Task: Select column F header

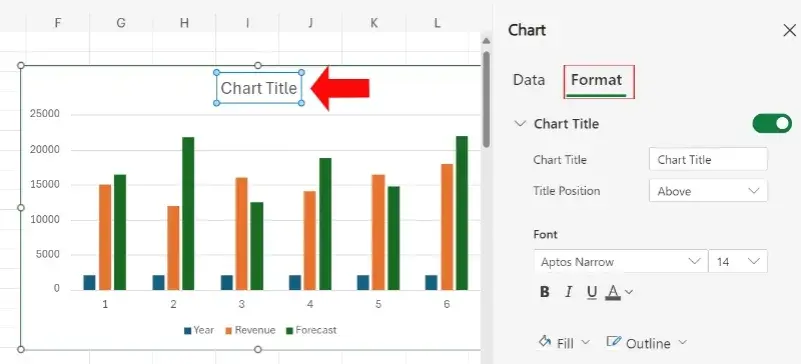Action: [58, 23]
